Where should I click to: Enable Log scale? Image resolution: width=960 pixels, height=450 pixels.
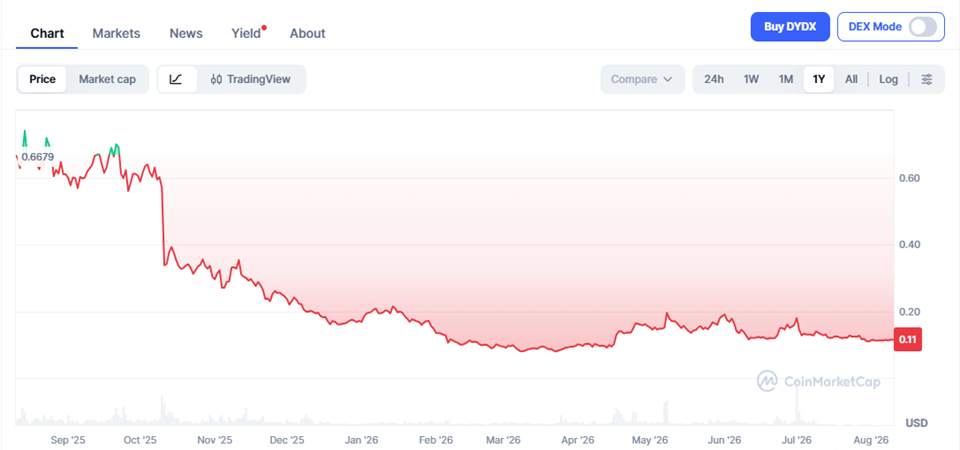point(888,79)
